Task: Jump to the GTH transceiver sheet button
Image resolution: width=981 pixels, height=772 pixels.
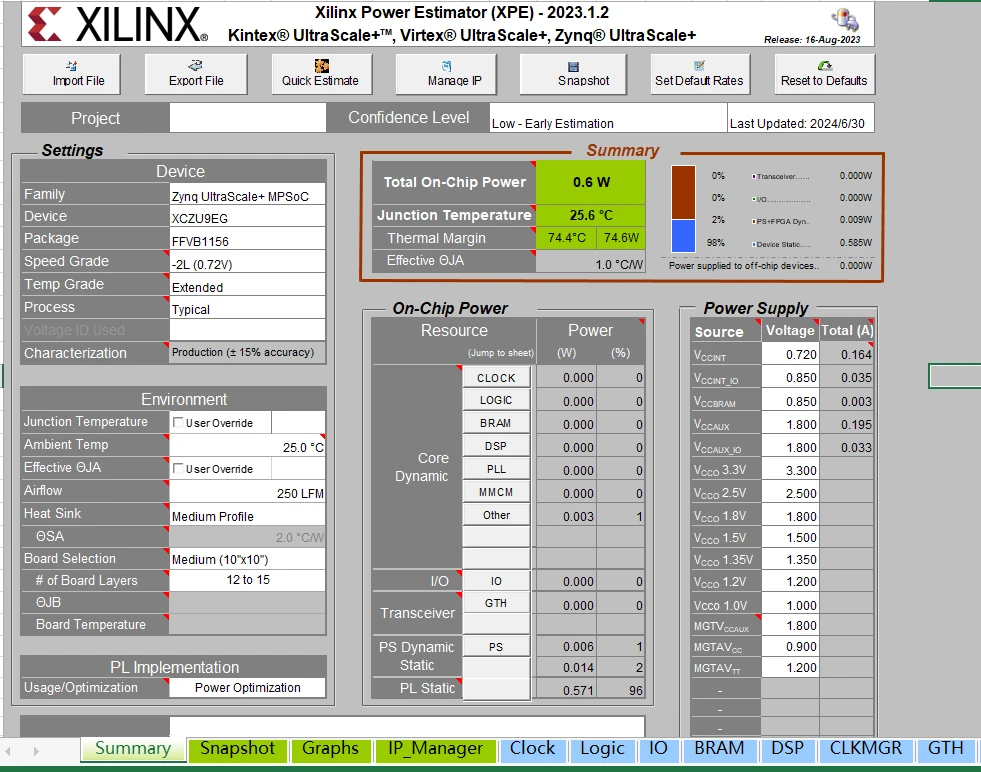Action: [496, 603]
